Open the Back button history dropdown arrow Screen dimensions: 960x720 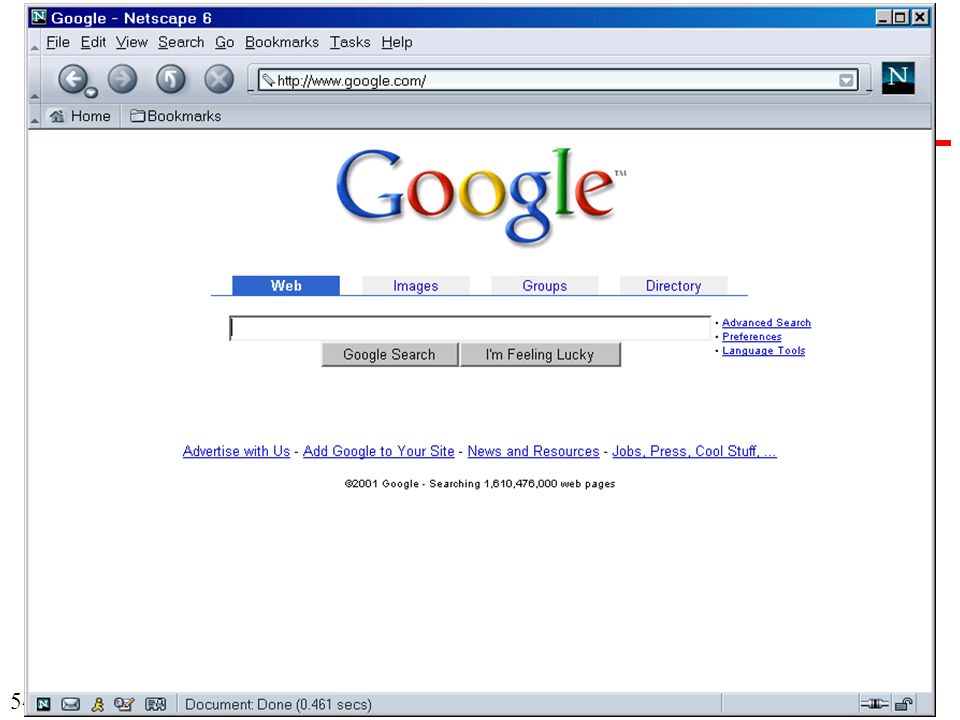tap(91, 92)
